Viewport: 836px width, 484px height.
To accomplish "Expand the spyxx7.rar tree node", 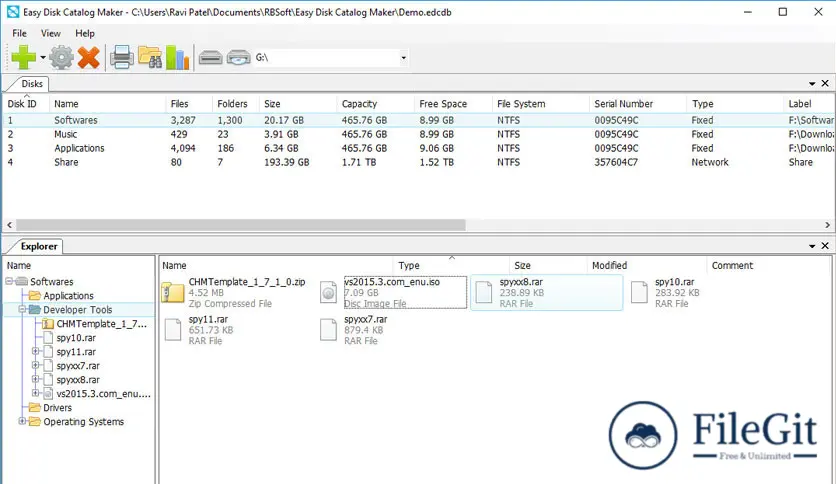I will (35, 365).
